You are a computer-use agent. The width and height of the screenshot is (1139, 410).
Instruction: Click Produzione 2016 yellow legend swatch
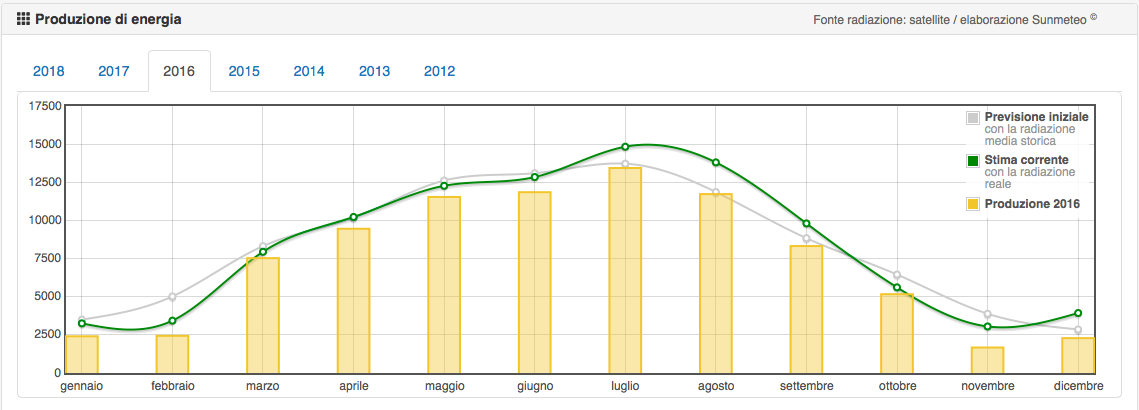point(973,205)
